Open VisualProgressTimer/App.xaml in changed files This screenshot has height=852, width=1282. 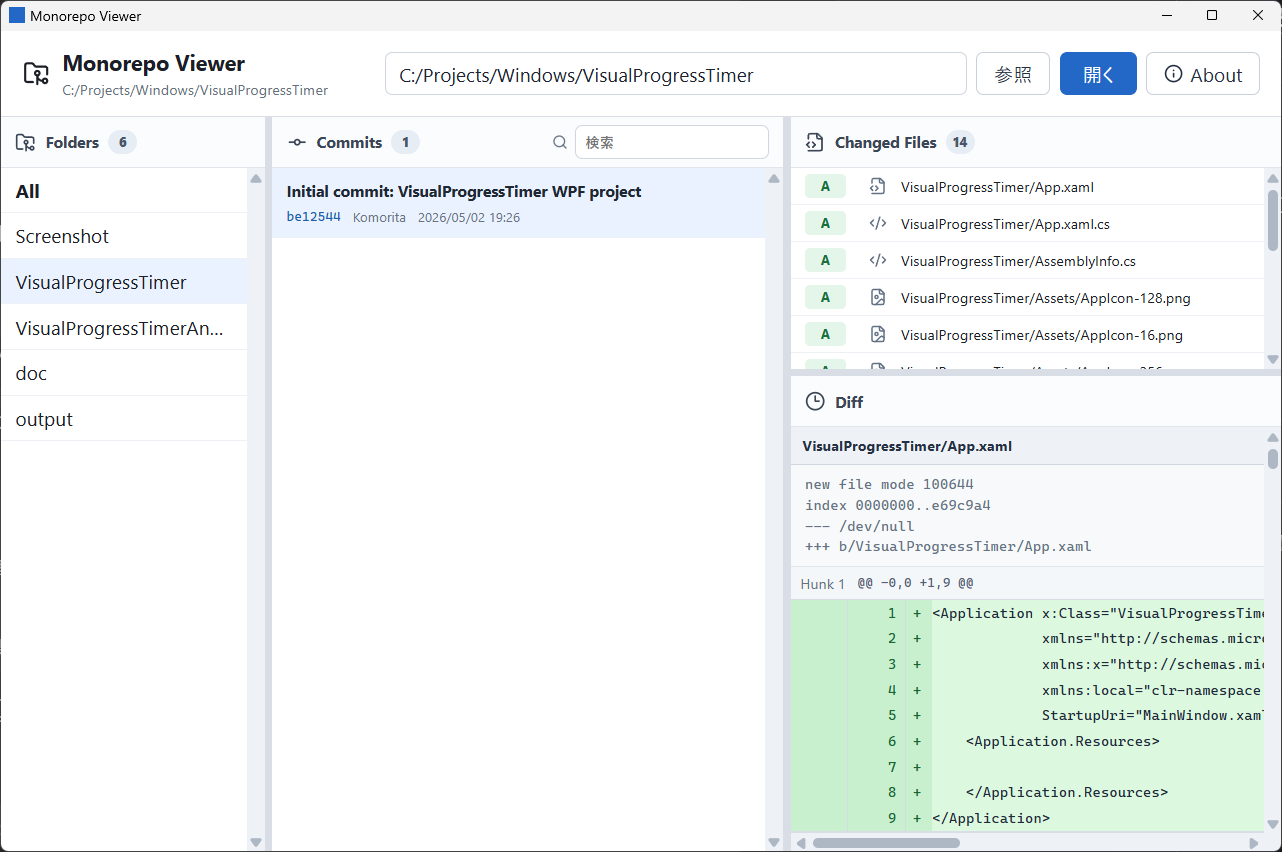1029,186
